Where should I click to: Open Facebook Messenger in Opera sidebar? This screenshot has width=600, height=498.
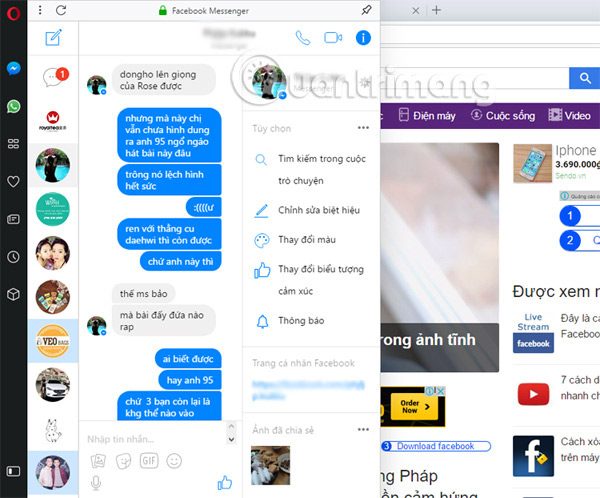pos(13,69)
